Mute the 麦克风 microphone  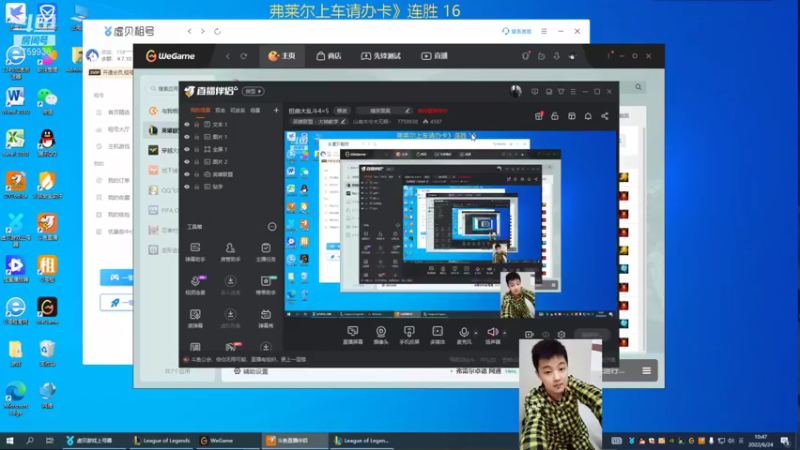click(x=464, y=335)
